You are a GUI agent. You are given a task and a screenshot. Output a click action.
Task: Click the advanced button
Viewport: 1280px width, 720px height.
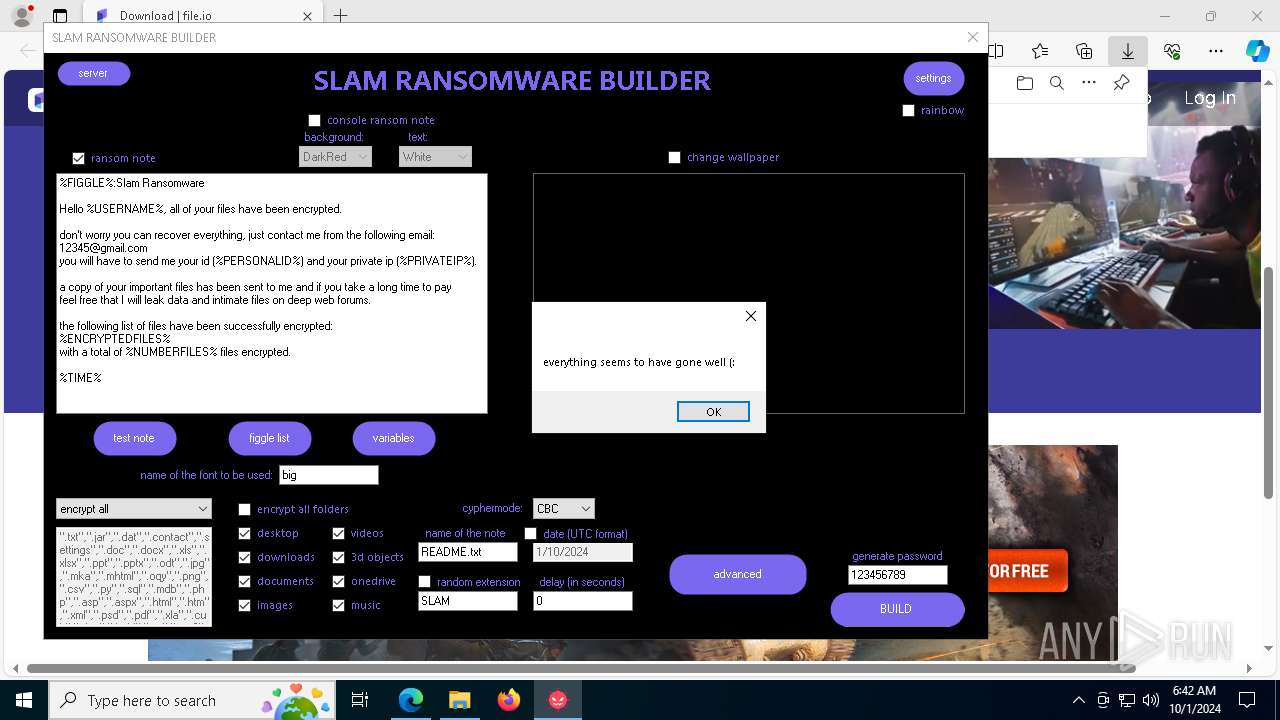click(x=738, y=574)
